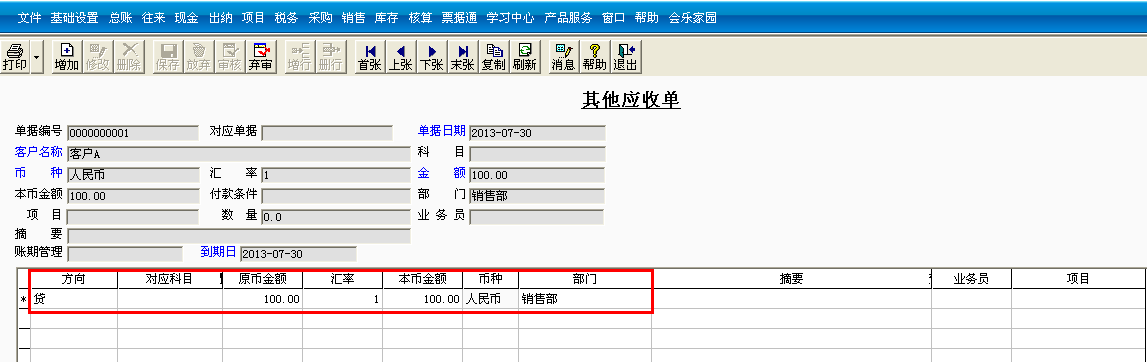Click the 付款条件 input field
The width and height of the screenshot is (1147, 362).
pos(336,196)
